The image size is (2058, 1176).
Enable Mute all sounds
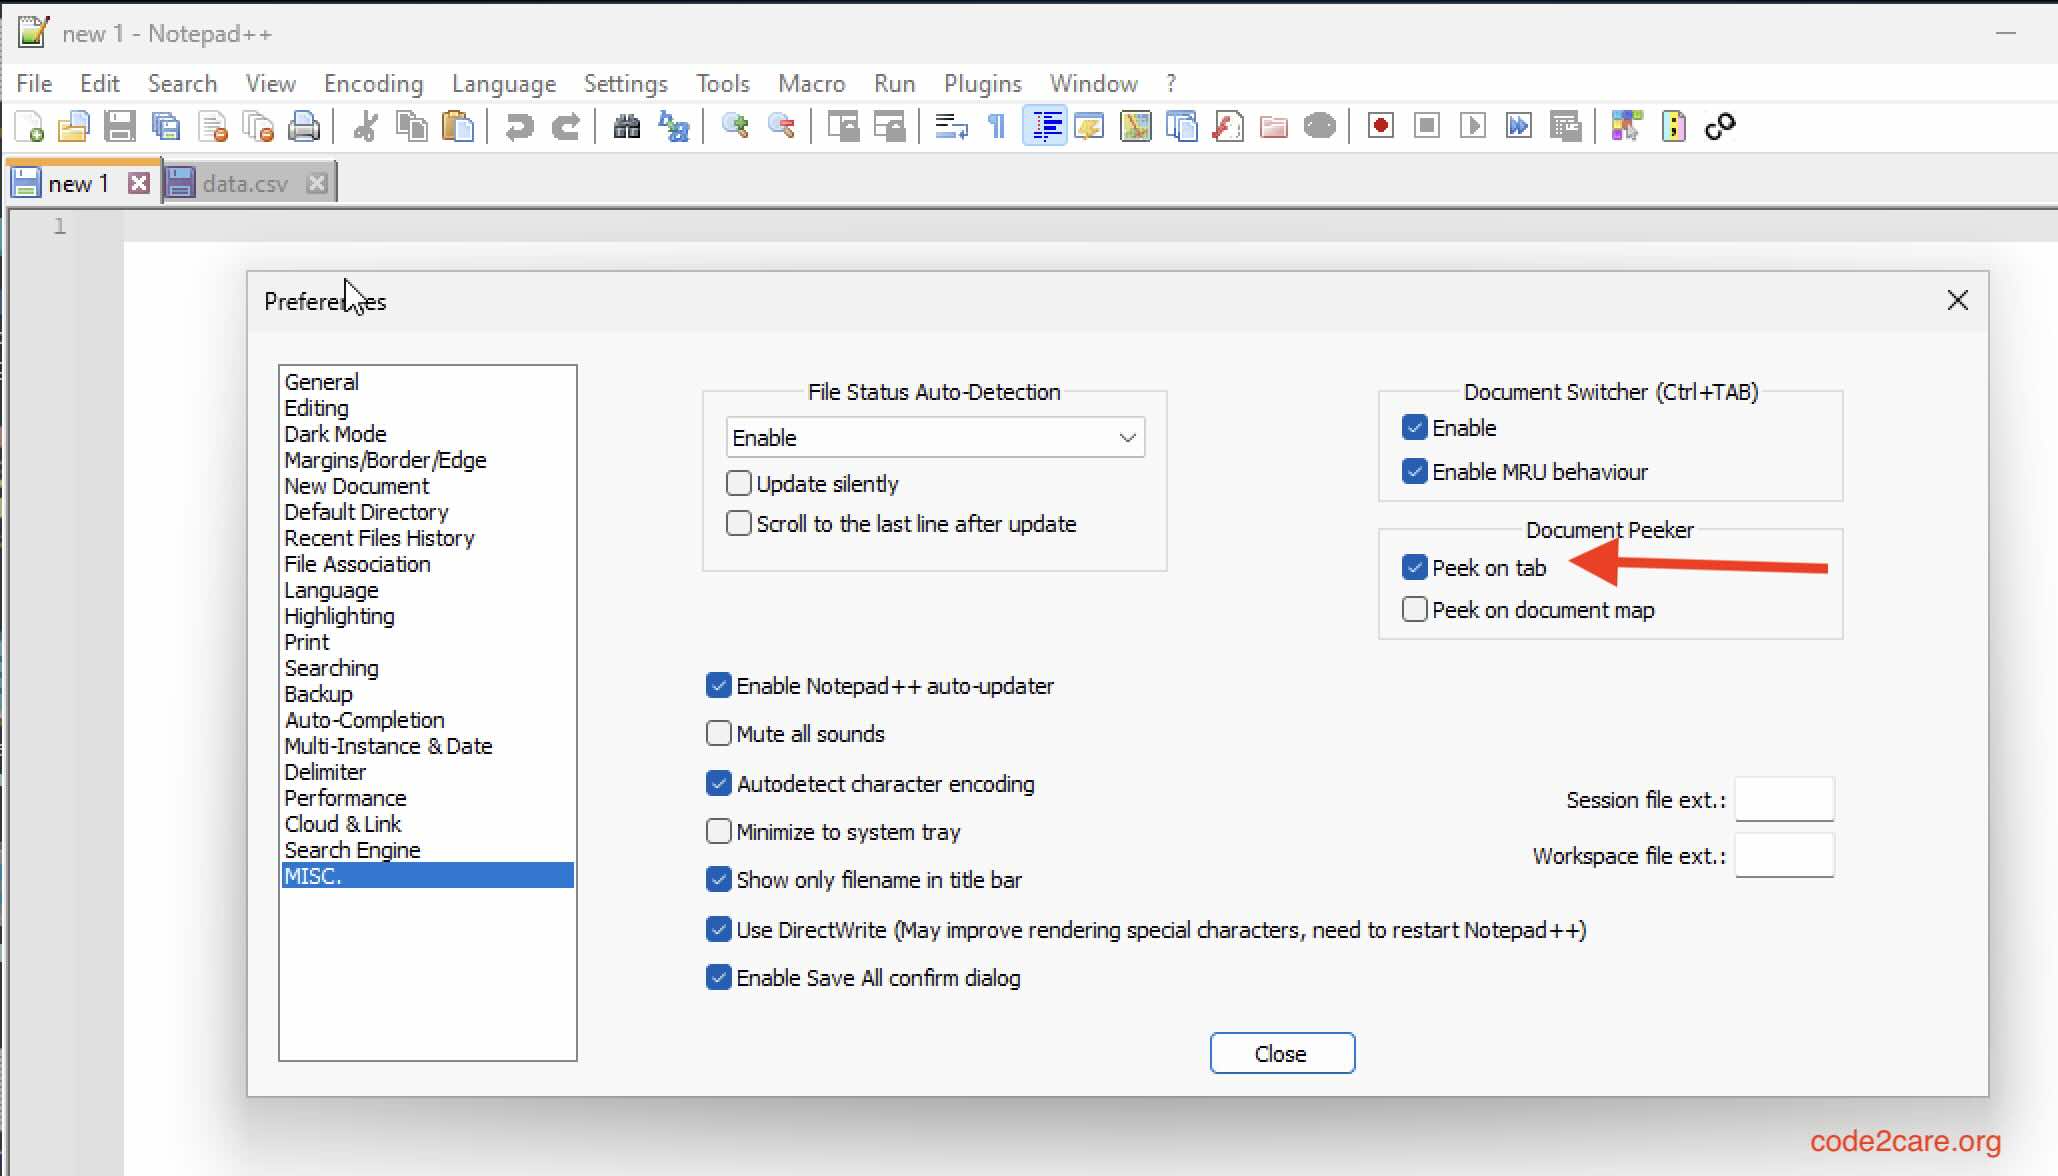pyautogui.click(x=718, y=733)
